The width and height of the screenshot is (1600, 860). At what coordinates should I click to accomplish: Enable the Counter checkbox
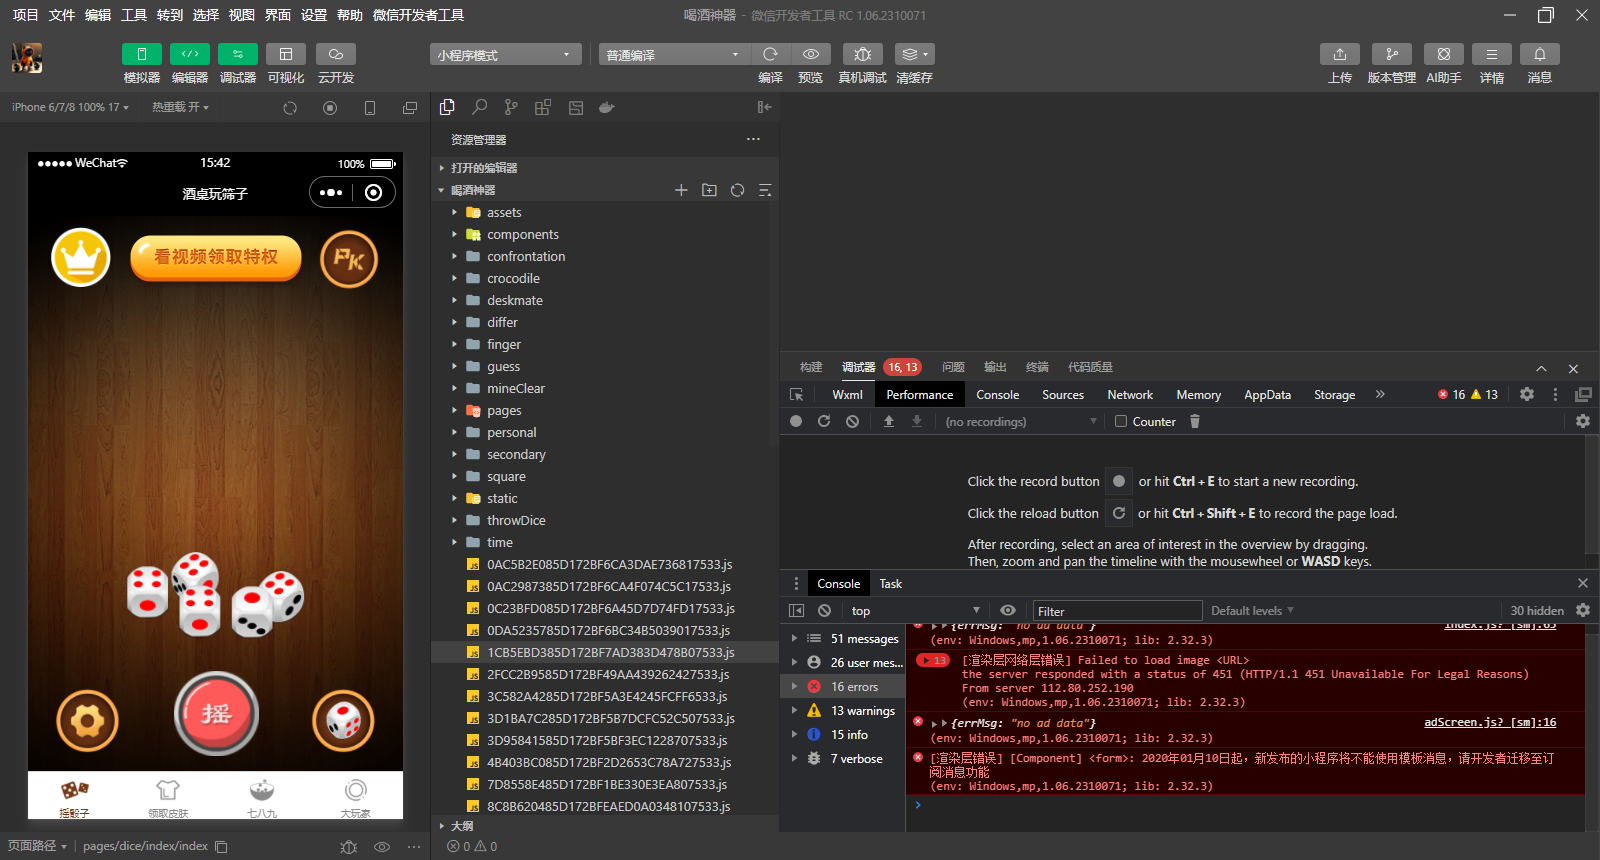click(x=1121, y=422)
